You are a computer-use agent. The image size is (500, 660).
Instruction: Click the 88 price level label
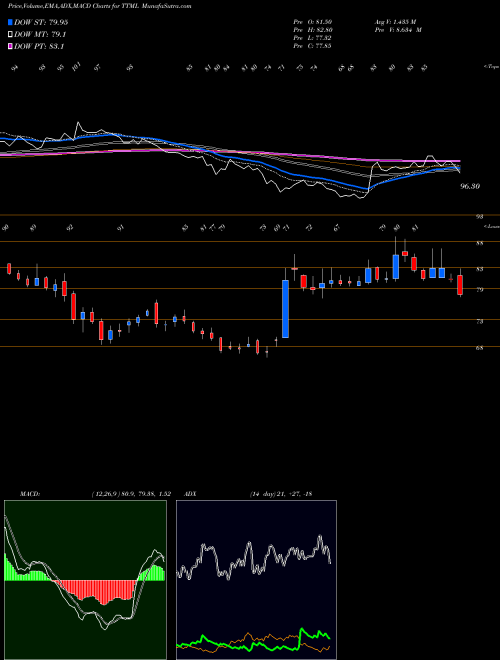tap(480, 243)
